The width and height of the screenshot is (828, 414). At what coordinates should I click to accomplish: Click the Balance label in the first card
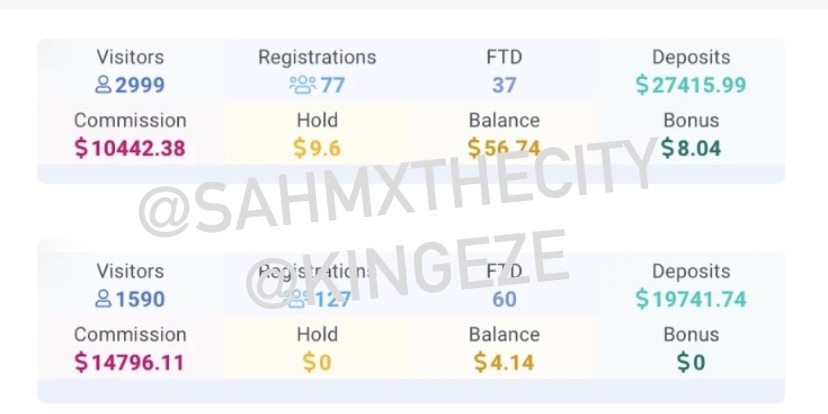pos(504,120)
